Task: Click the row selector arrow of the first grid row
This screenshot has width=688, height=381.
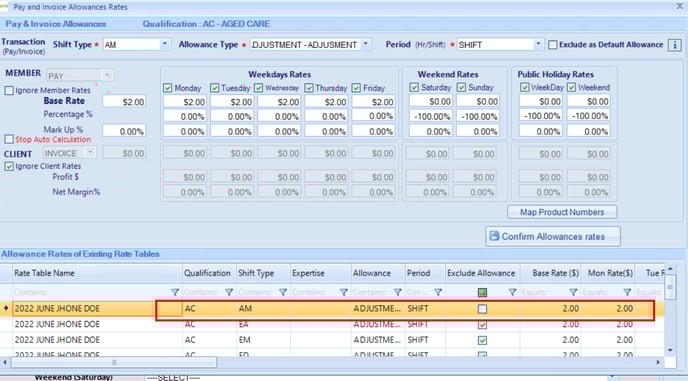Action: tap(6, 309)
